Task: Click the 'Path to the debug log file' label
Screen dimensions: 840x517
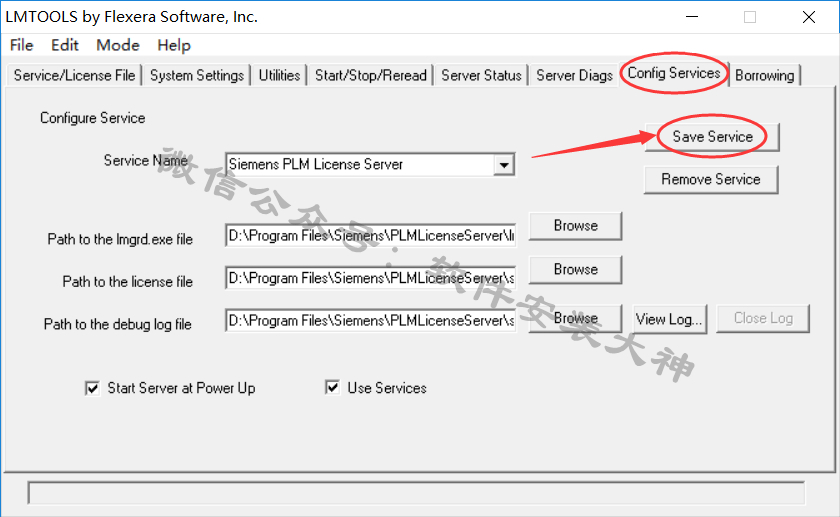Action: 118,324
